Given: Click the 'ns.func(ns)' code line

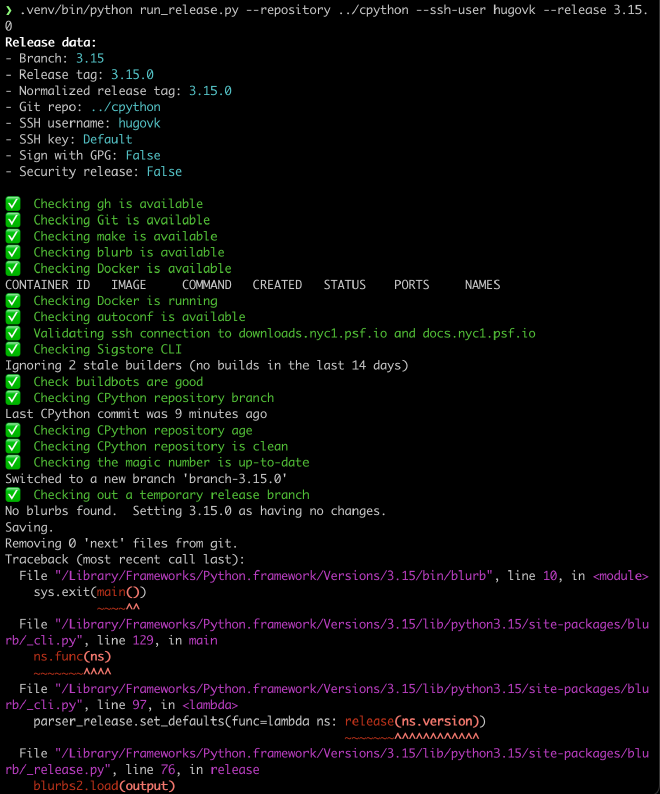Looking at the screenshot, I should 72,657.
